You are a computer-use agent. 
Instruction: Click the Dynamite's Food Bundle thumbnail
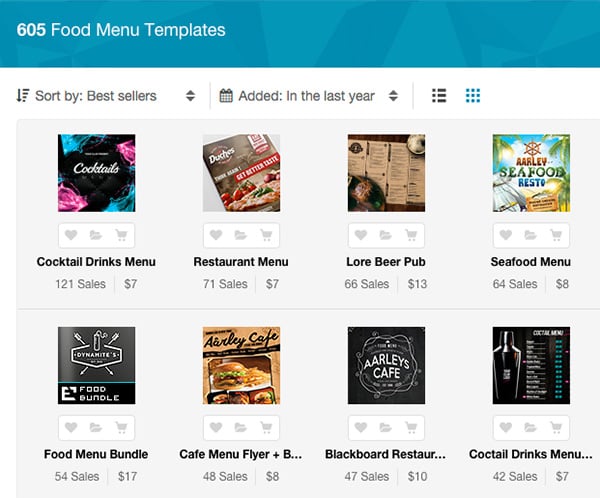(x=96, y=366)
